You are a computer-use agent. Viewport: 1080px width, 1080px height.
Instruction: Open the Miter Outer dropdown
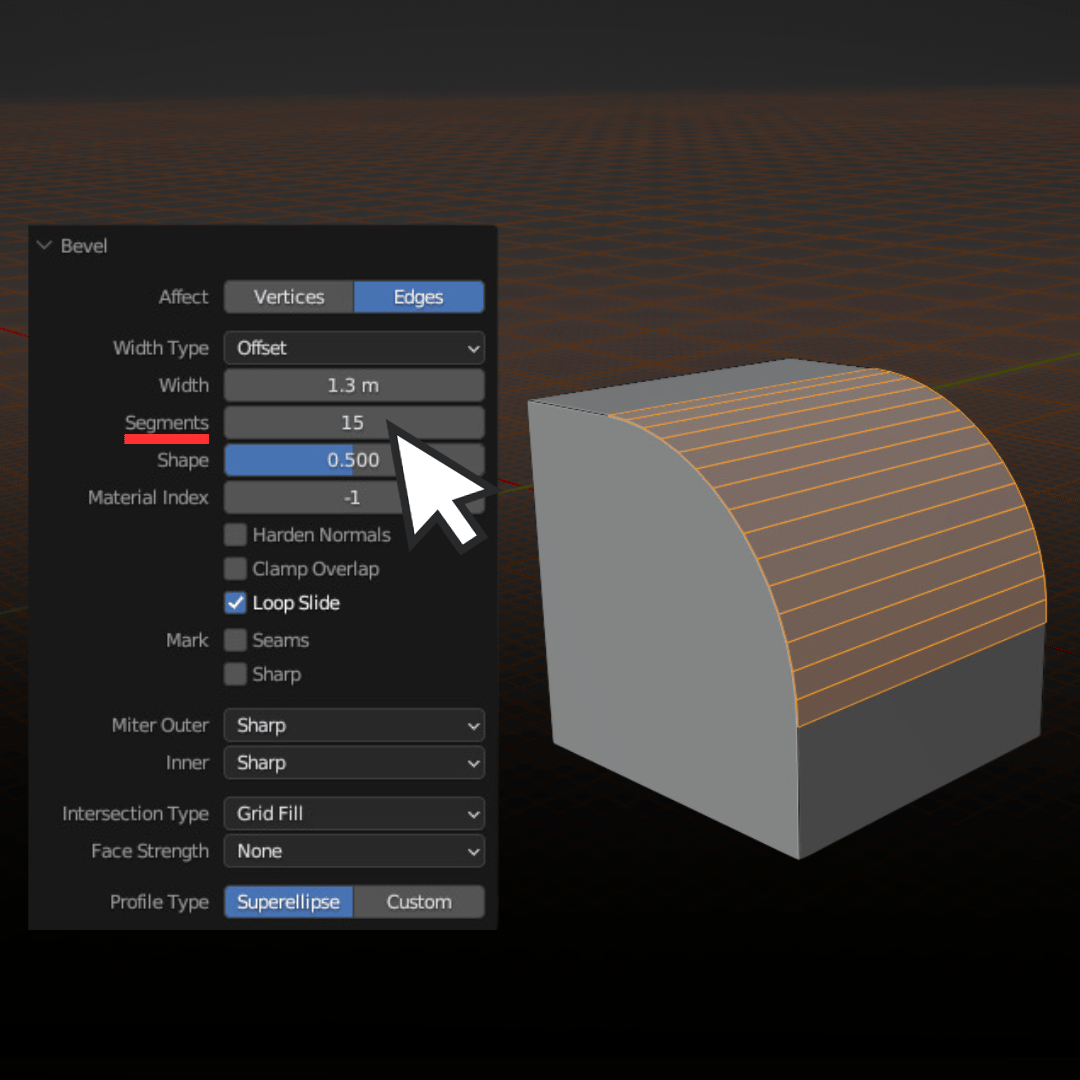(x=354, y=725)
